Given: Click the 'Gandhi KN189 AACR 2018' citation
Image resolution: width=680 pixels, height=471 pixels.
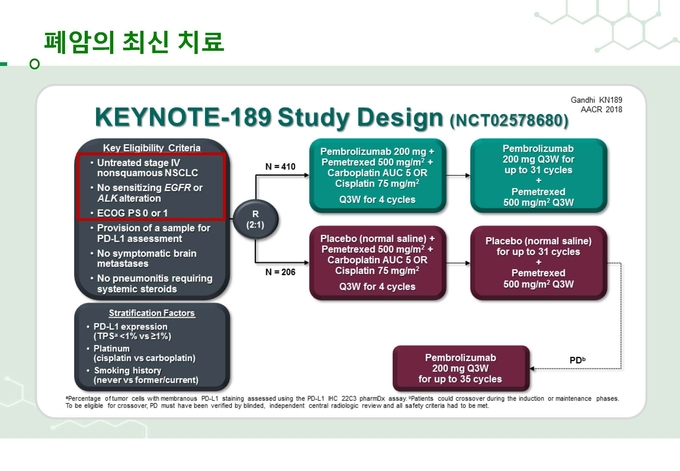Looking at the screenshot, I should 596,105.
